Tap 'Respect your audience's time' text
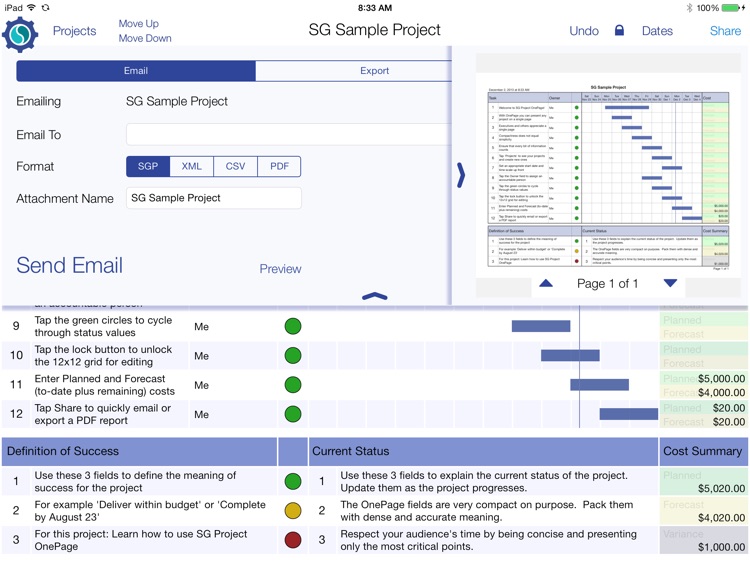The width and height of the screenshot is (750, 563). (488, 540)
